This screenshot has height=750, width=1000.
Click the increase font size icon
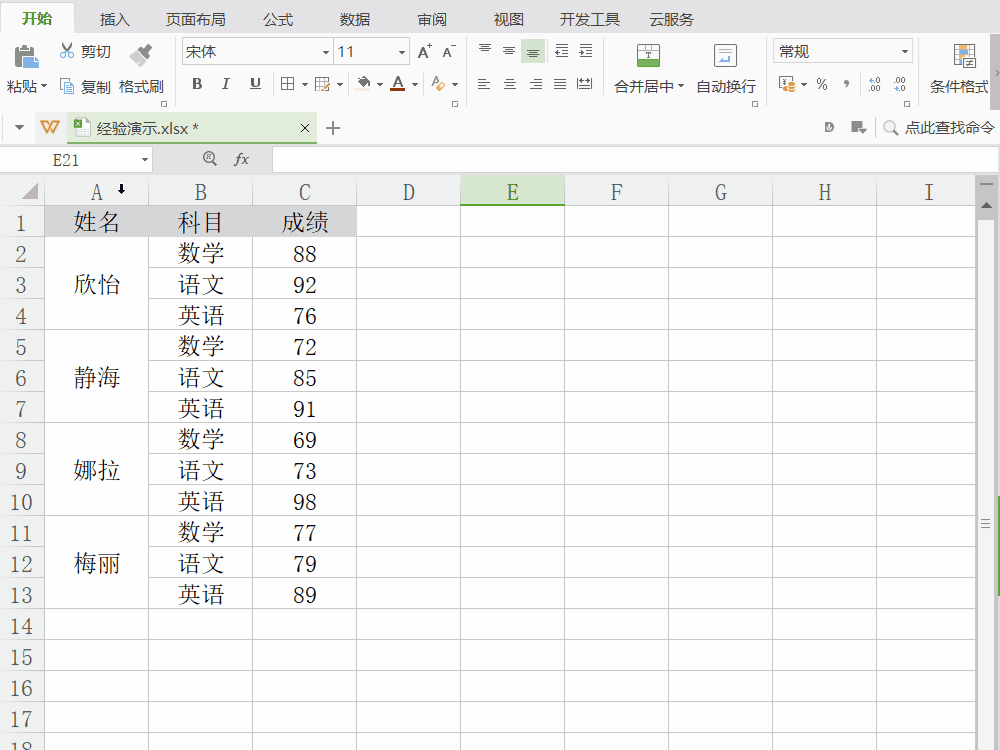coord(424,52)
